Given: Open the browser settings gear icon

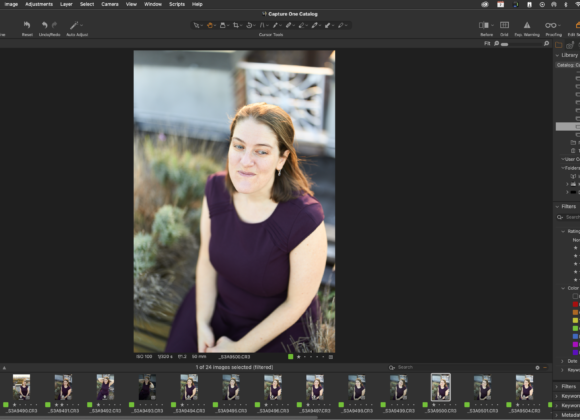Looking at the screenshot, I should coord(537,367).
